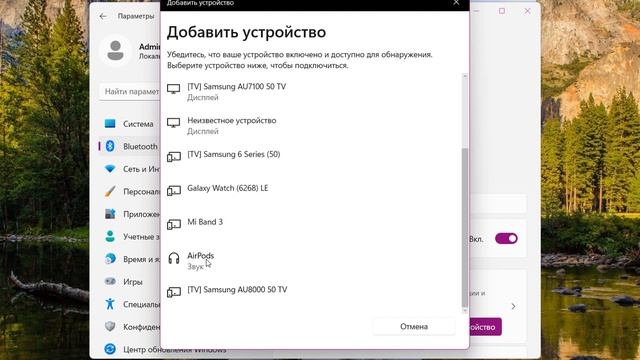Image resolution: width=640 pixels, height=360 pixels.
Task: Open Персонализация in Settings sidebar
Action: (x=129, y=191)
